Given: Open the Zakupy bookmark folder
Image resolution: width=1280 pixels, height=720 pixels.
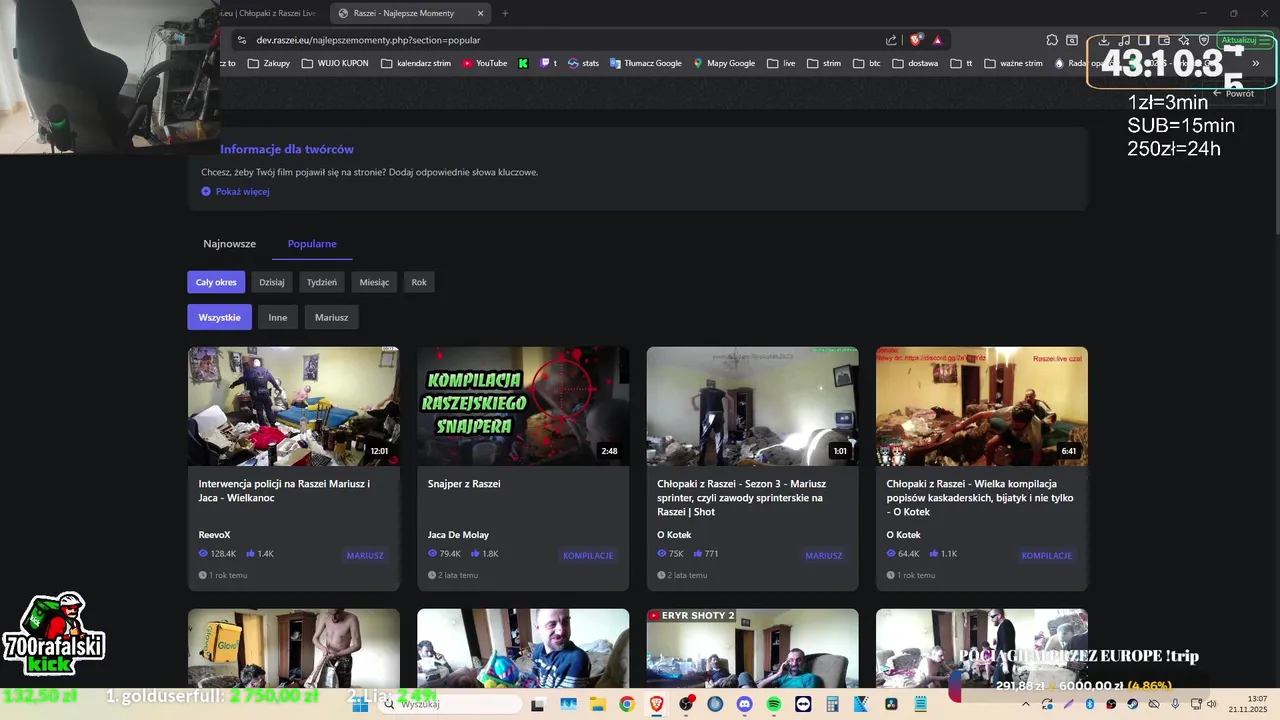Looking at the screenshot, I should click(x=269, y=63).
